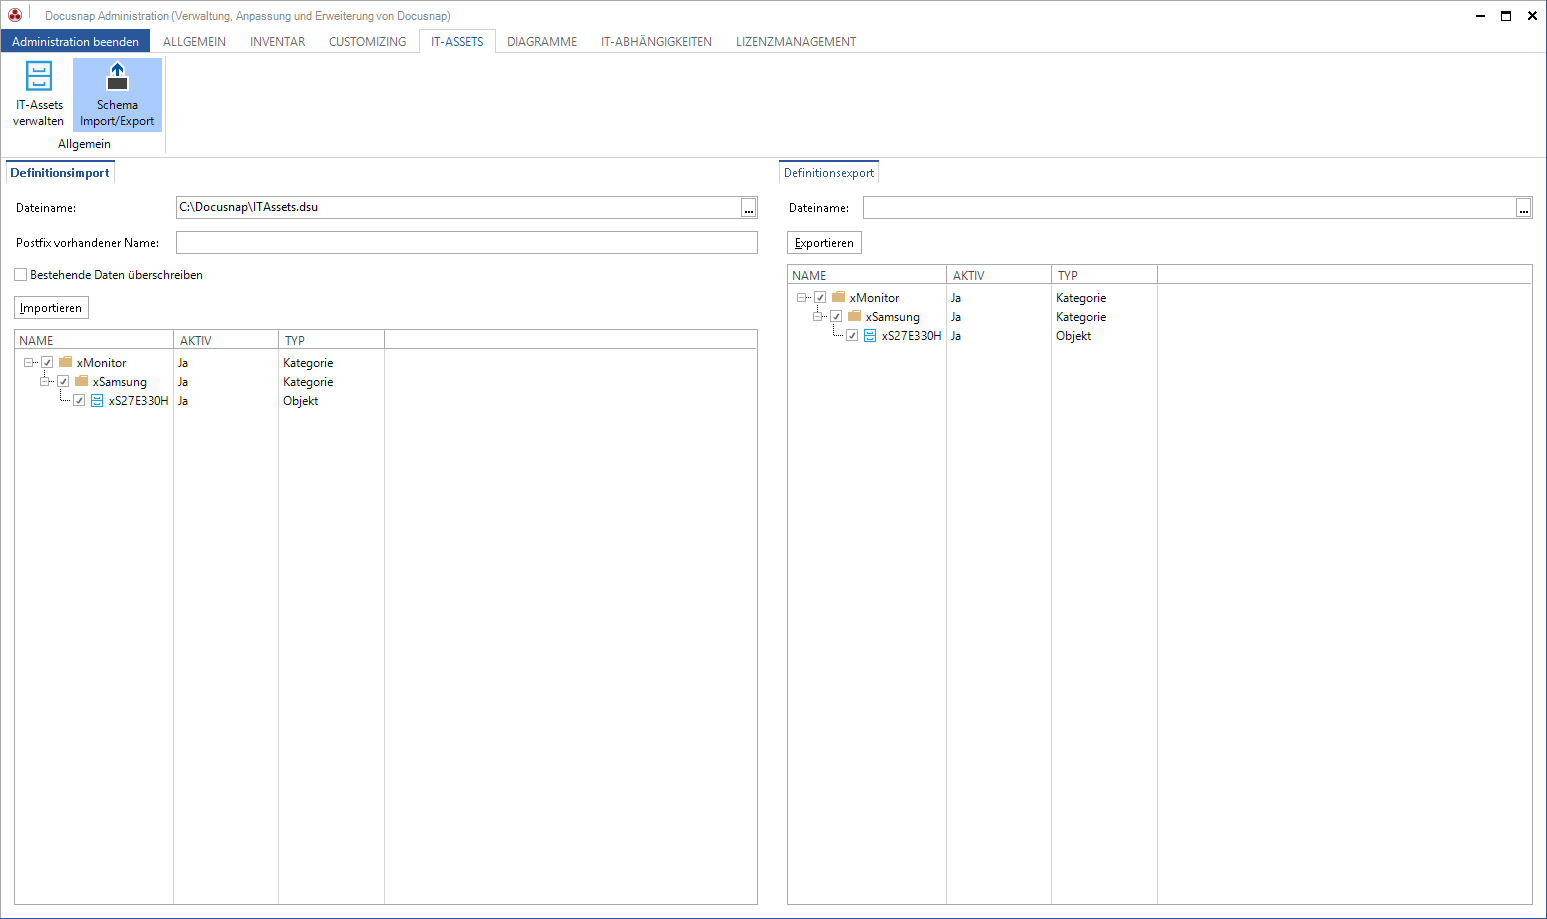Viewport: 1547px width, 919px height.
Task: Click Postfix vorhandener Name input field
Action: (x=467, y=243)
